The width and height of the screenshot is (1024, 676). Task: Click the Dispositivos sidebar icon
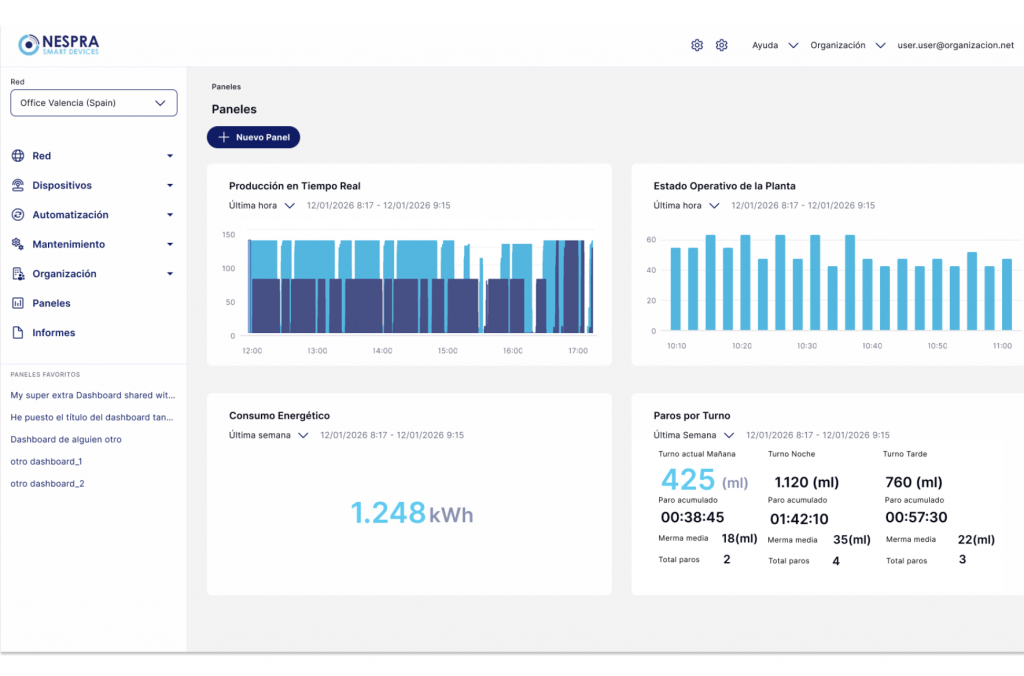tap(17, 186)
